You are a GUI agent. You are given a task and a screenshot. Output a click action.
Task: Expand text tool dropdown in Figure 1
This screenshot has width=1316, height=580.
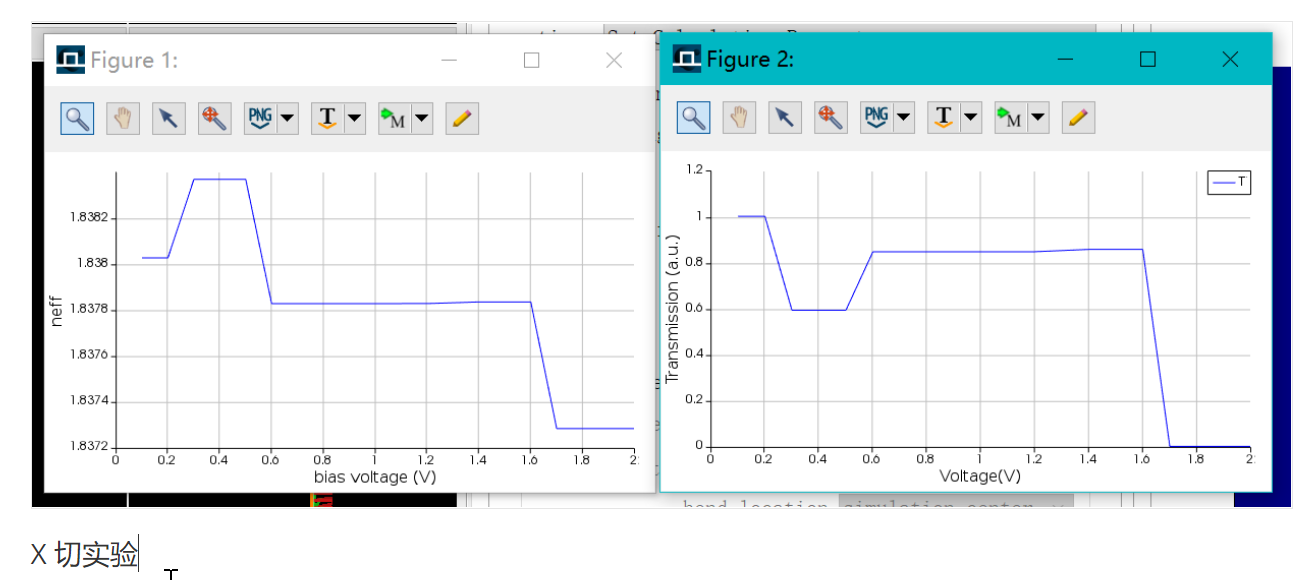[x=355, y=118]
